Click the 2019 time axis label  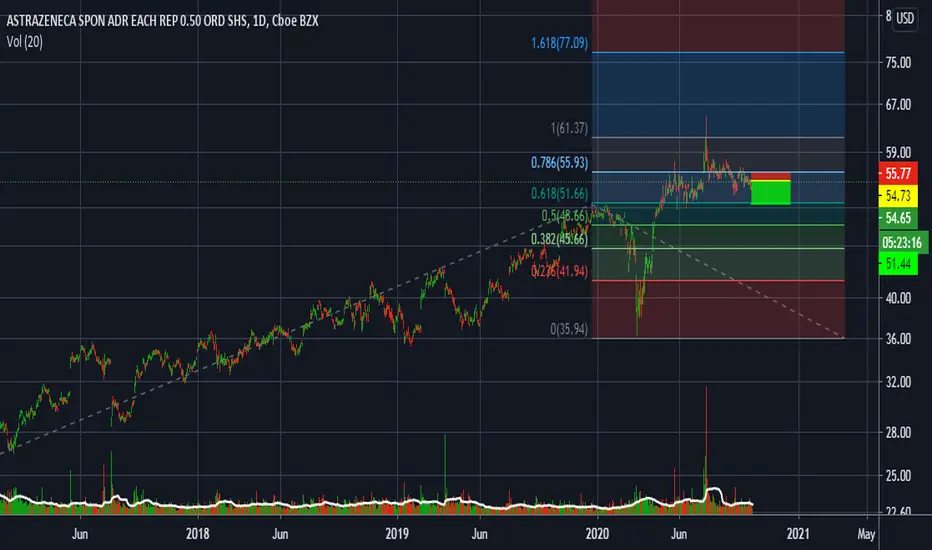(x=397, y=533)
